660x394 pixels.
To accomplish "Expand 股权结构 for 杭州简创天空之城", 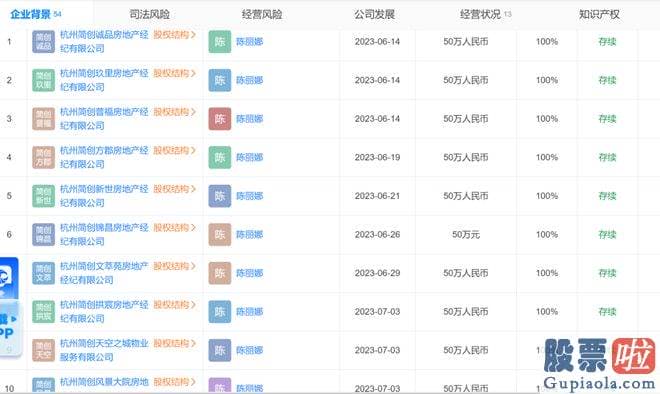I will pyautogui.click(x=174, y=343).
